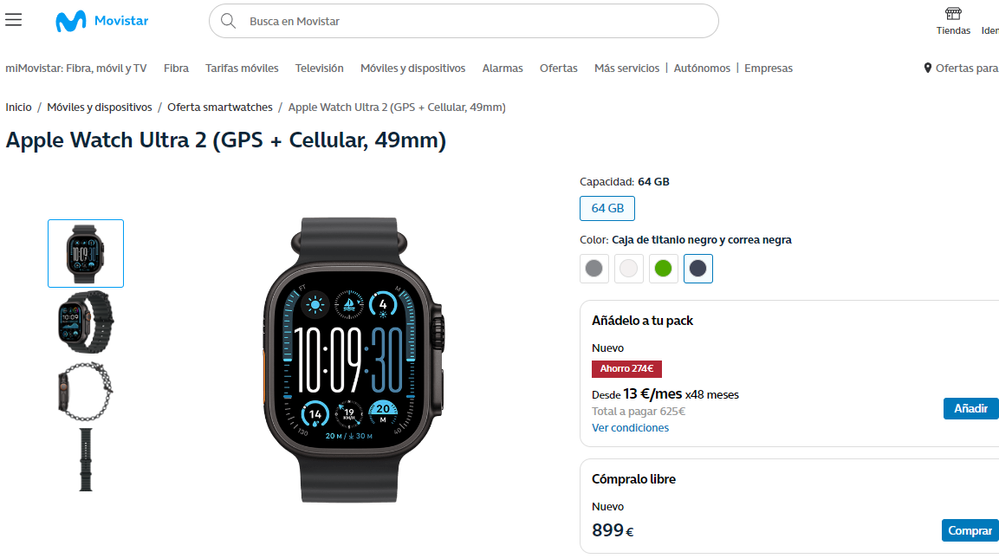Select the 64 GB capacity option
The width and height of the screenshot is (999, 559).
click(607, 208)
